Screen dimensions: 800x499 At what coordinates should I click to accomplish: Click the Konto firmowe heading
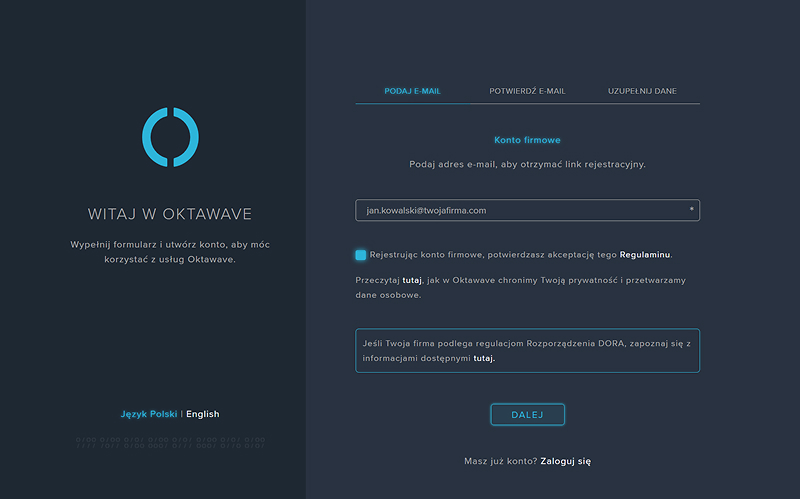coord(527,141)
